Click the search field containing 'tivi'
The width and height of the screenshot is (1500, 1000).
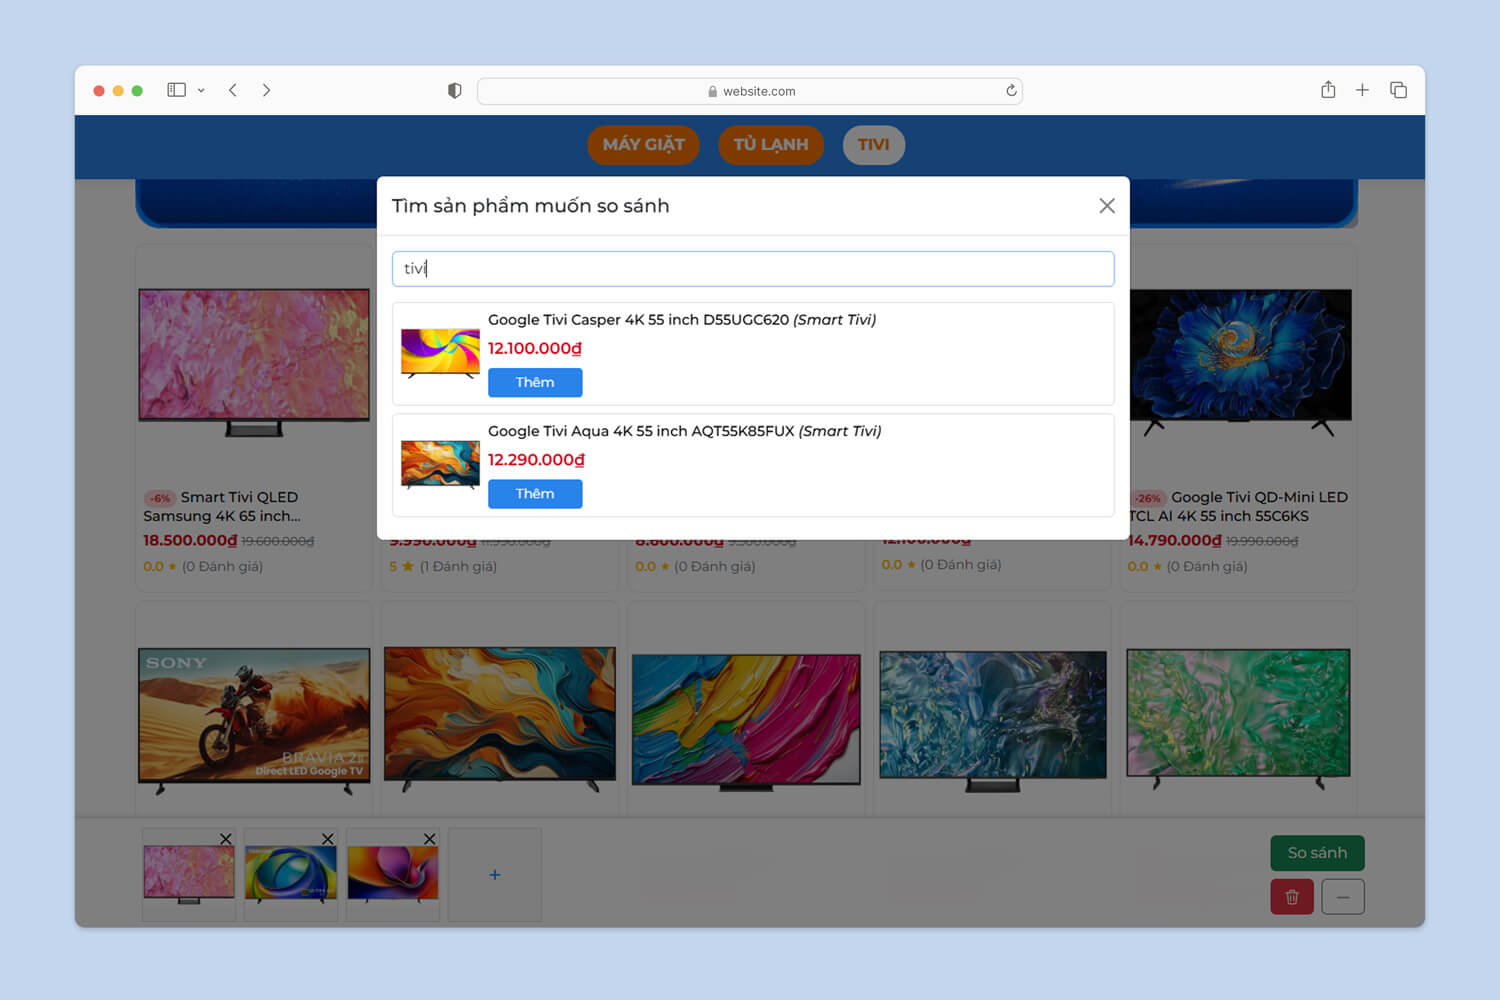pos(753,269)
